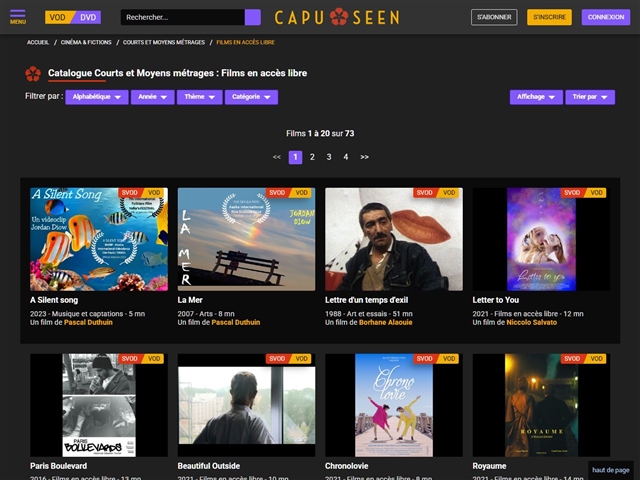Select pagination page 1
This screenshot has height=480, width=640.
[296, 157]
